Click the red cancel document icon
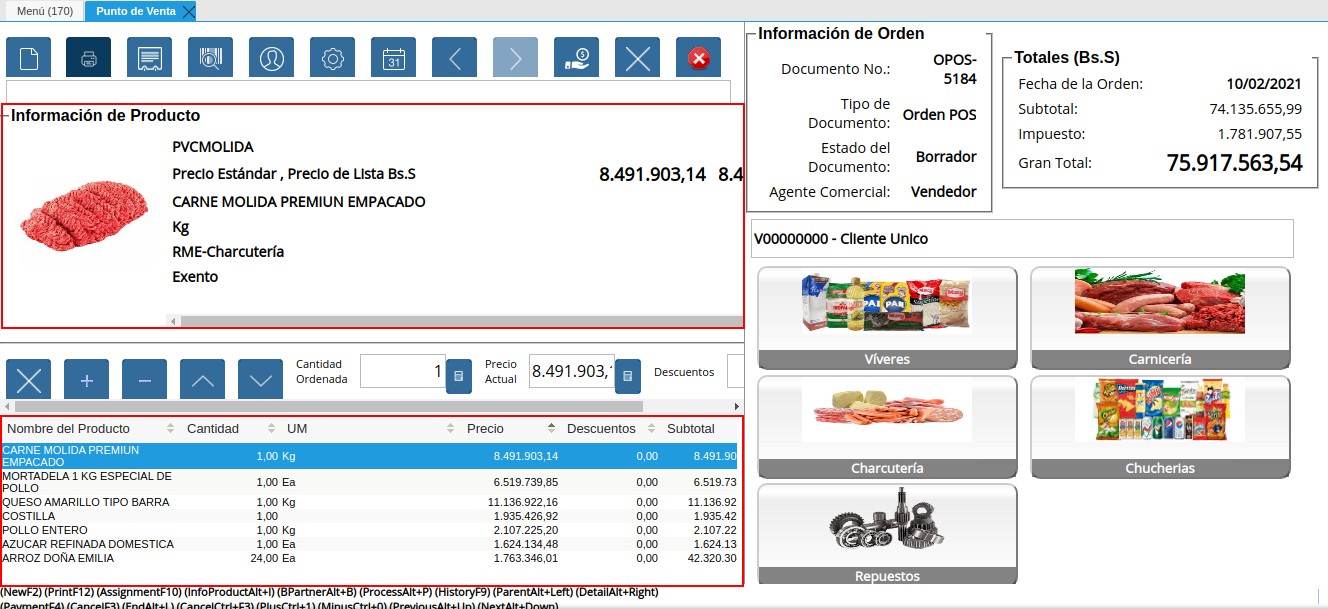 click(698, 57)
